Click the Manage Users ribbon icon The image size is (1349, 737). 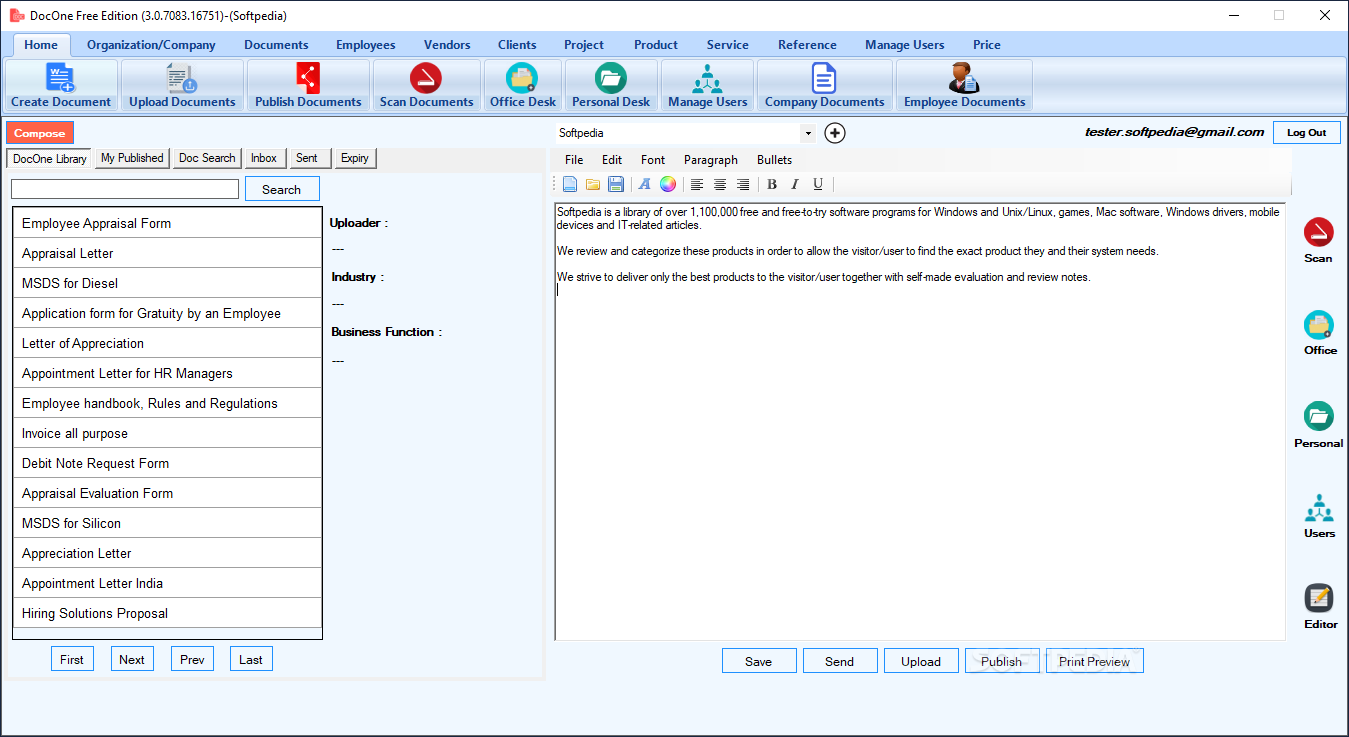(707, 85)
